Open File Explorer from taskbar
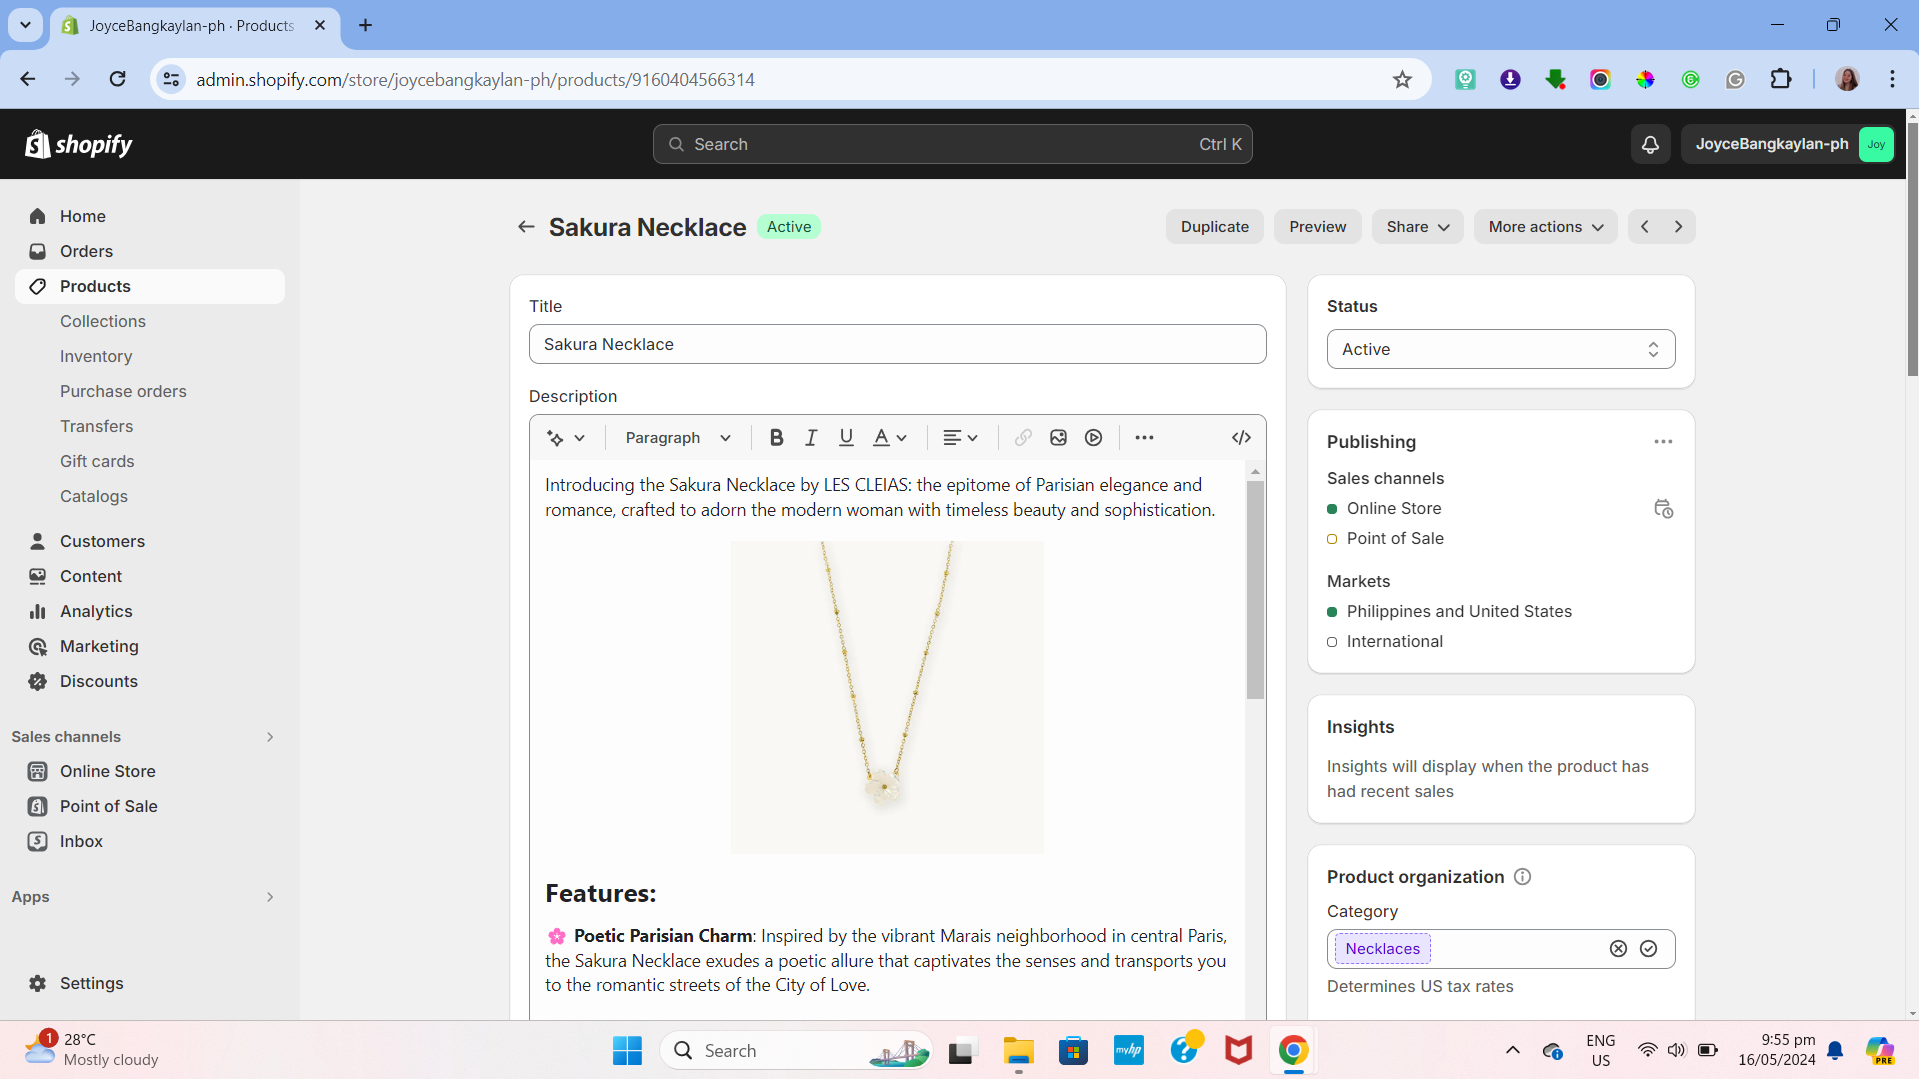Viewport: 1919px width, 1079px height. [x=1018, y=1051]
